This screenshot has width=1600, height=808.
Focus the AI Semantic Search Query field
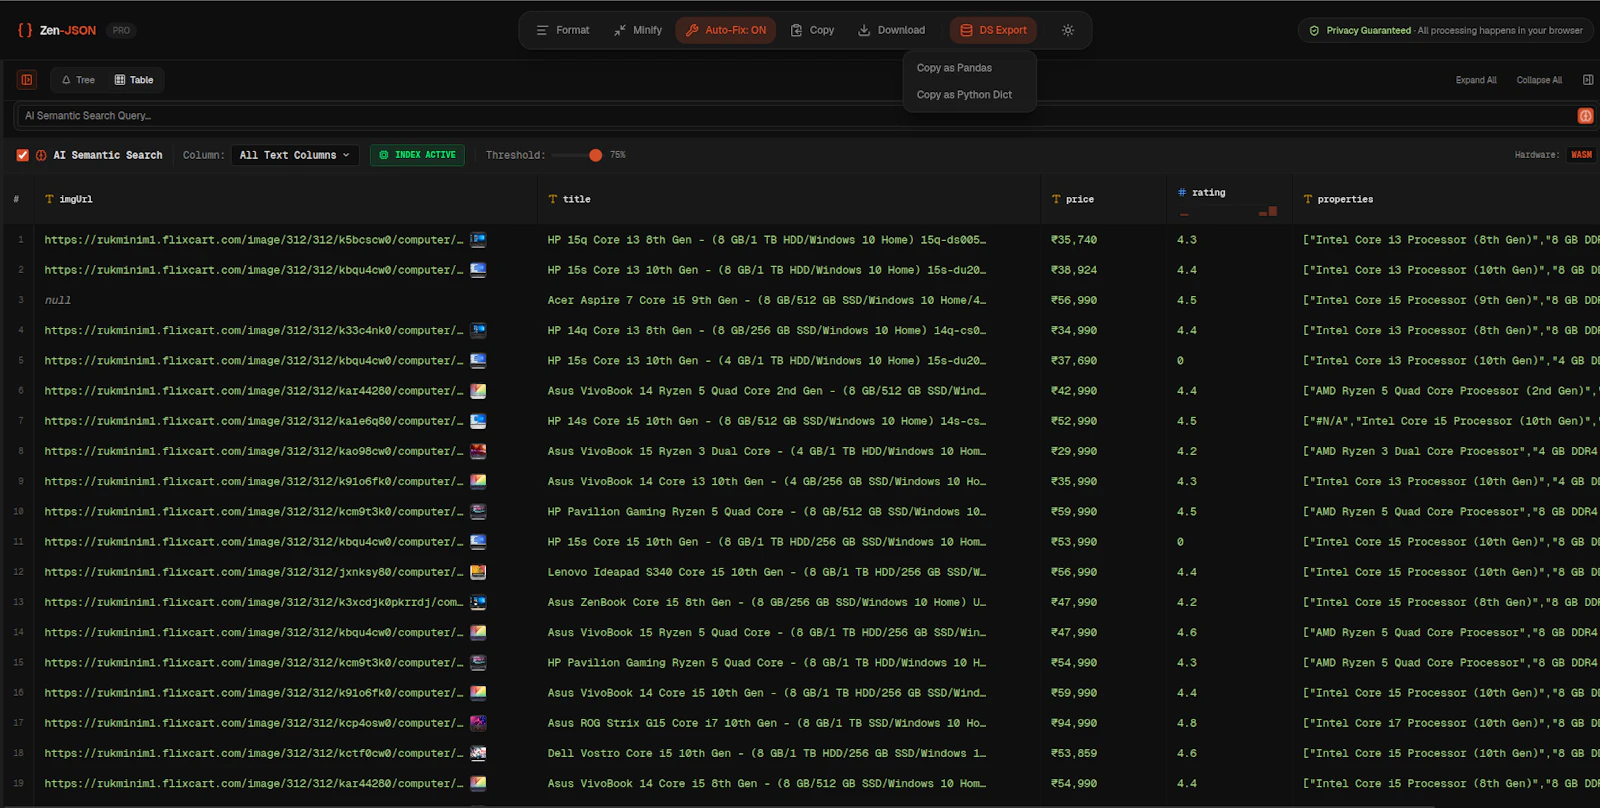pos(795,116)
